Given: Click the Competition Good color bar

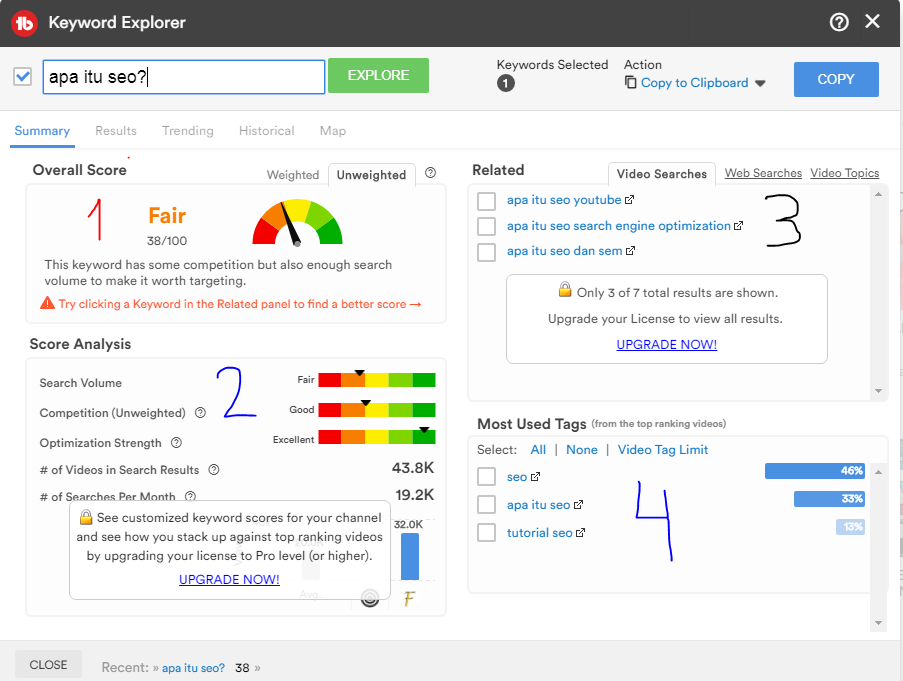Looking at the screenshot, I should 377,410.
